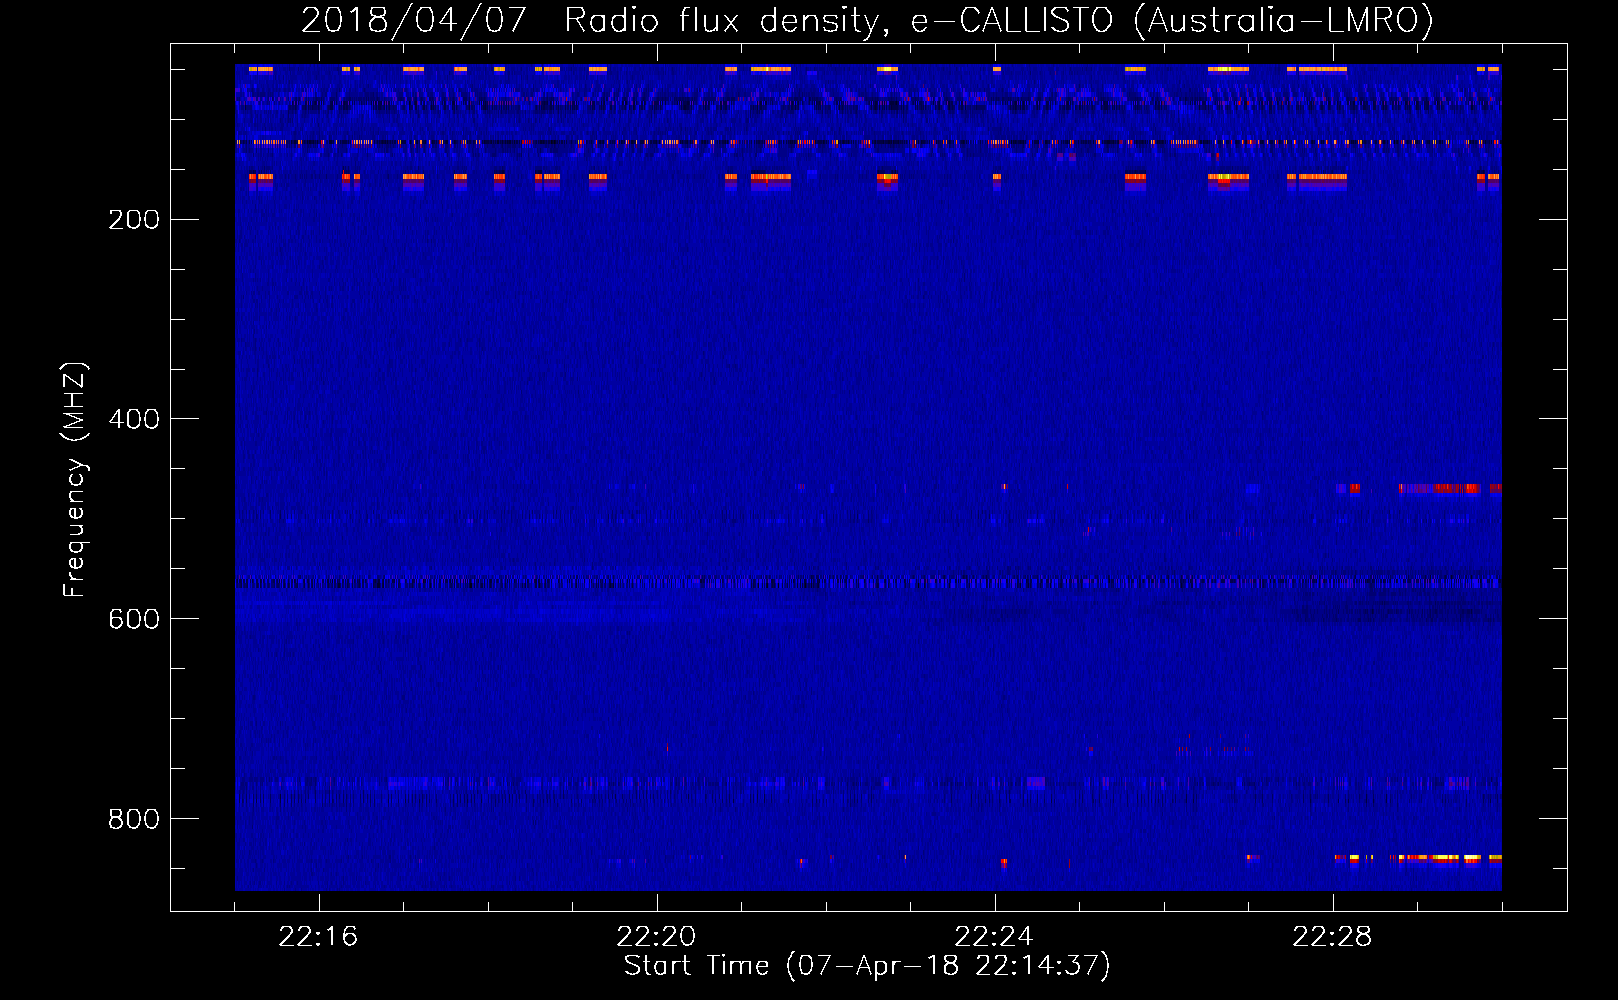This screenshot has width=1618, height=1000.
Task: Click the 200 frequency tick label
Action: pyautogui.click(x=134, y=220)
